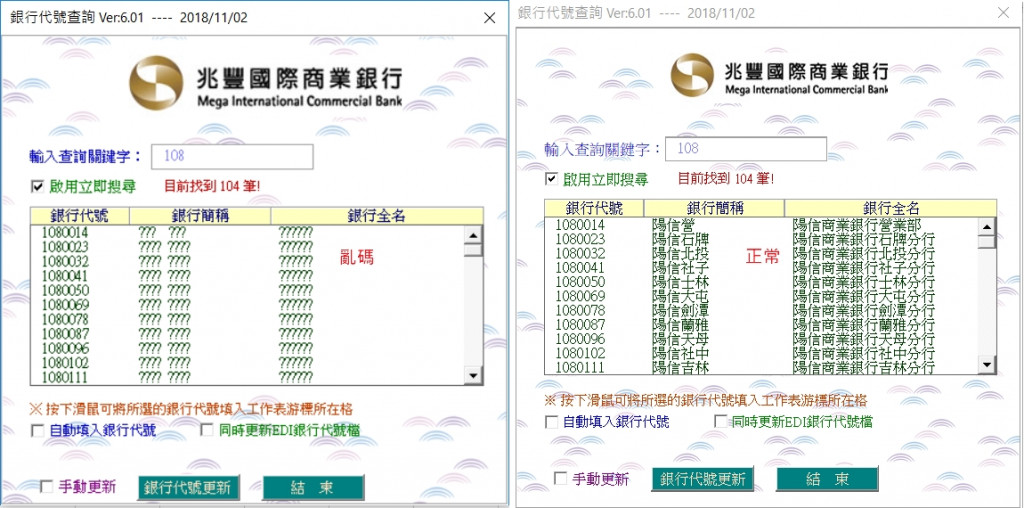The width and height of the screenshot is (1024, 508).
Task: Click Mega bank logo in left window
Action: tap(266, 84)
